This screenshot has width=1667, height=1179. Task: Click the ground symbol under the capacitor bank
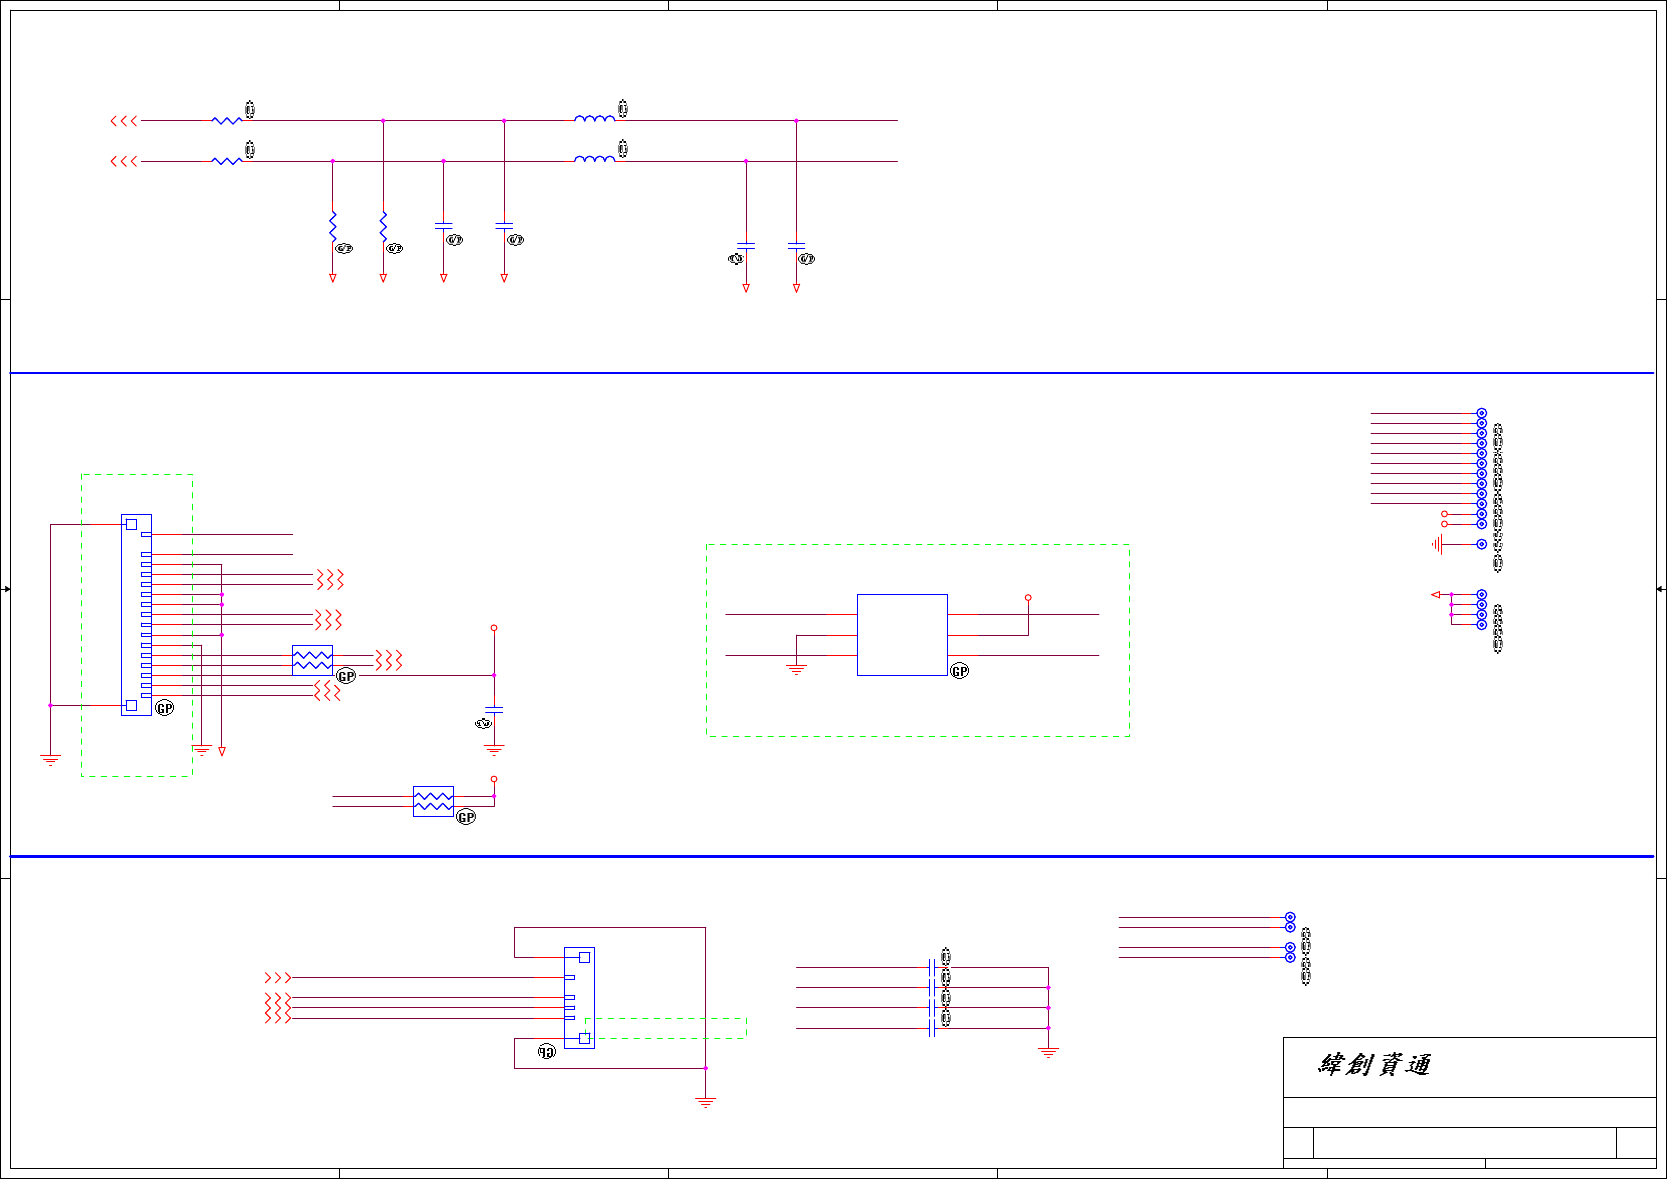1048,1052
